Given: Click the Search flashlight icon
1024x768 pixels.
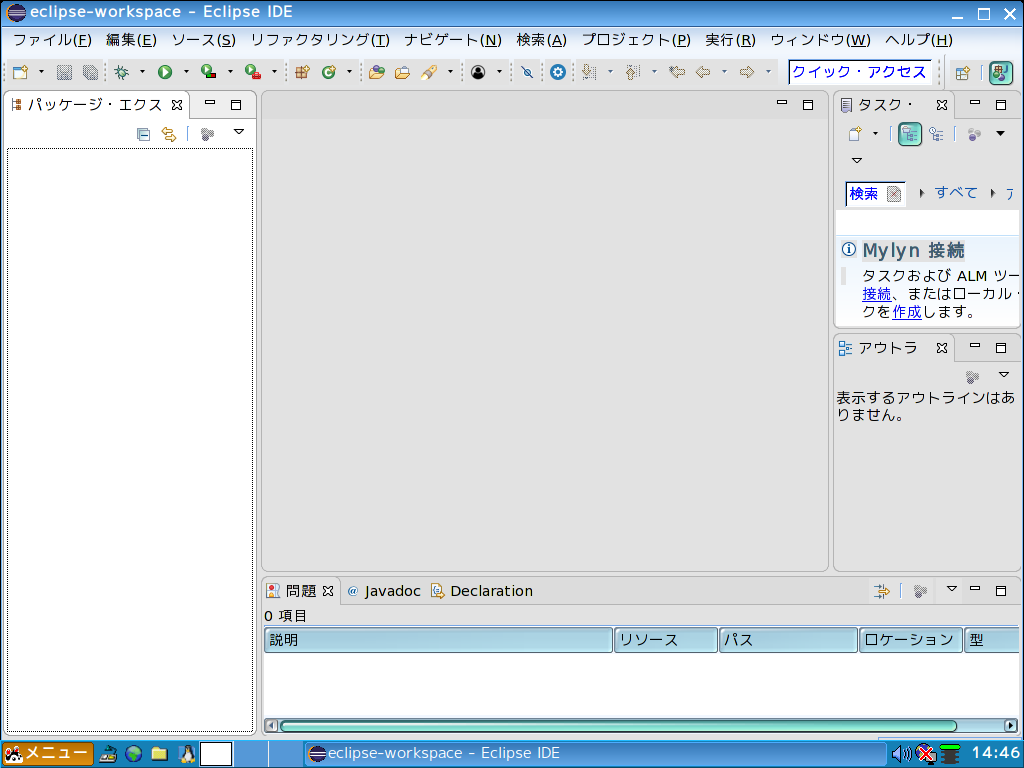Looking at the screenshot, I should pyautogui.click(x=429, y=72).
